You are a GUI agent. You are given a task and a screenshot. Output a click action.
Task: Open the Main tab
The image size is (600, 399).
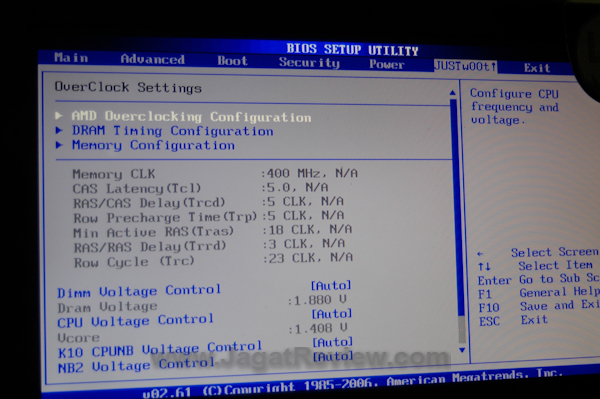(71, 58)
